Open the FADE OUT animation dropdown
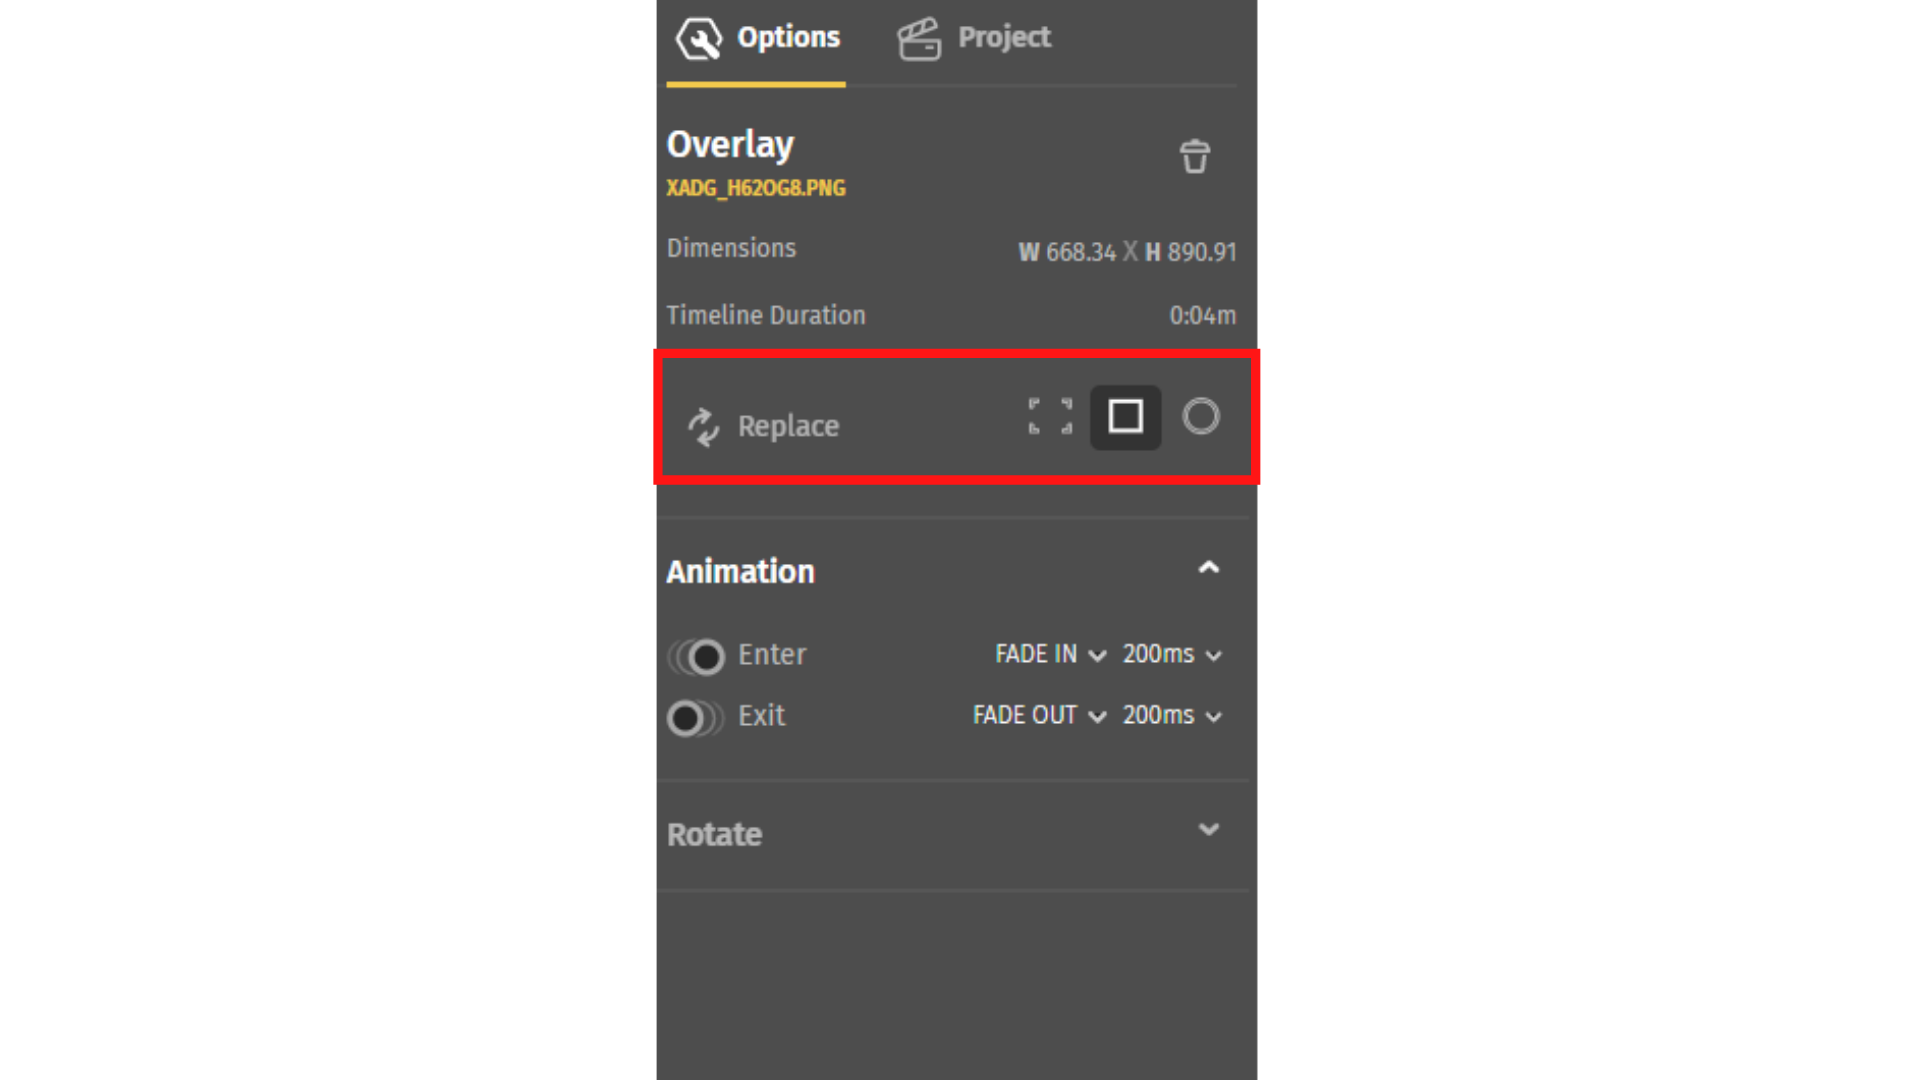Image resolution: width=1920 pixels, height=1080 pixels. pyautogui.click(x=1039, y=716)
